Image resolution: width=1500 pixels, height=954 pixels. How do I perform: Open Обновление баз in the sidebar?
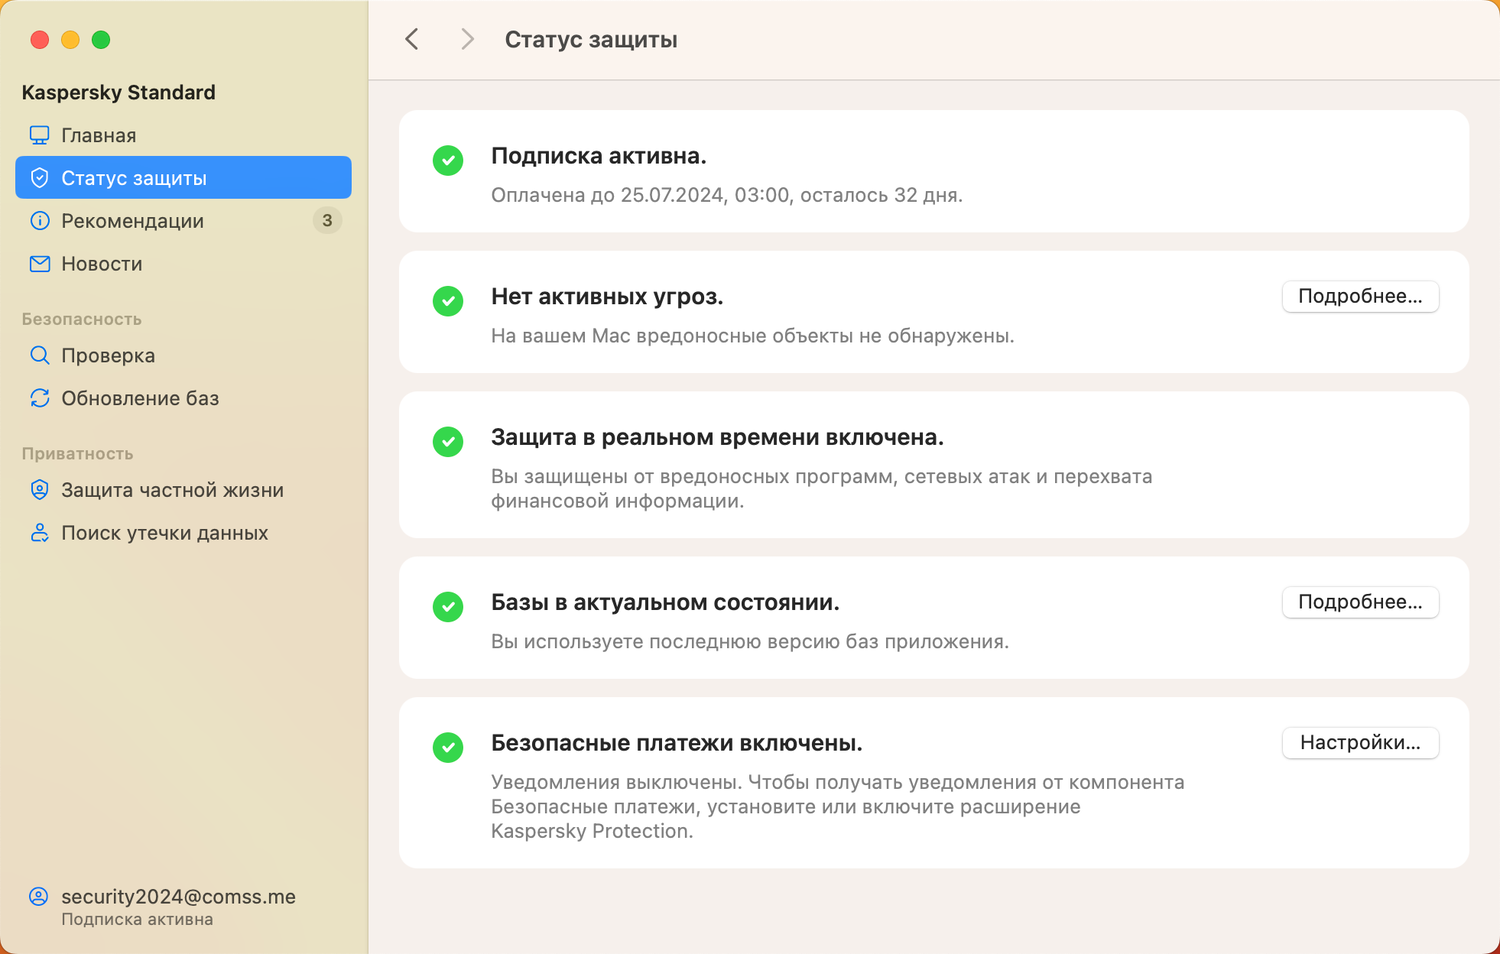pos(183,398)
